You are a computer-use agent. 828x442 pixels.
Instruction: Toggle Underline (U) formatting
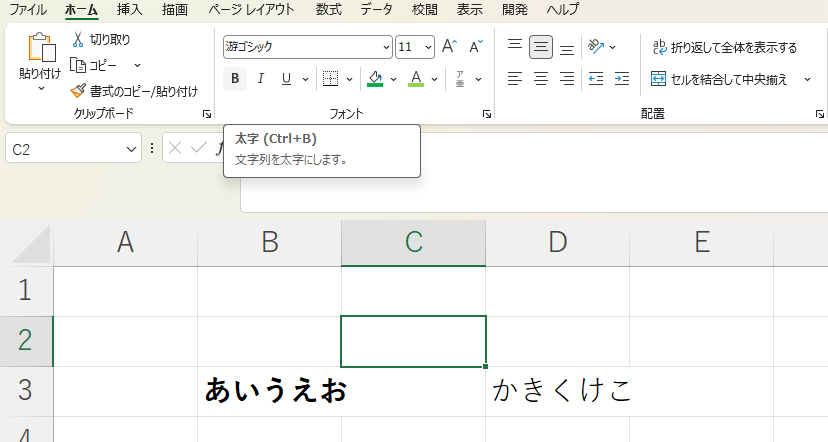pyautogui.click(x=286, y=79)
